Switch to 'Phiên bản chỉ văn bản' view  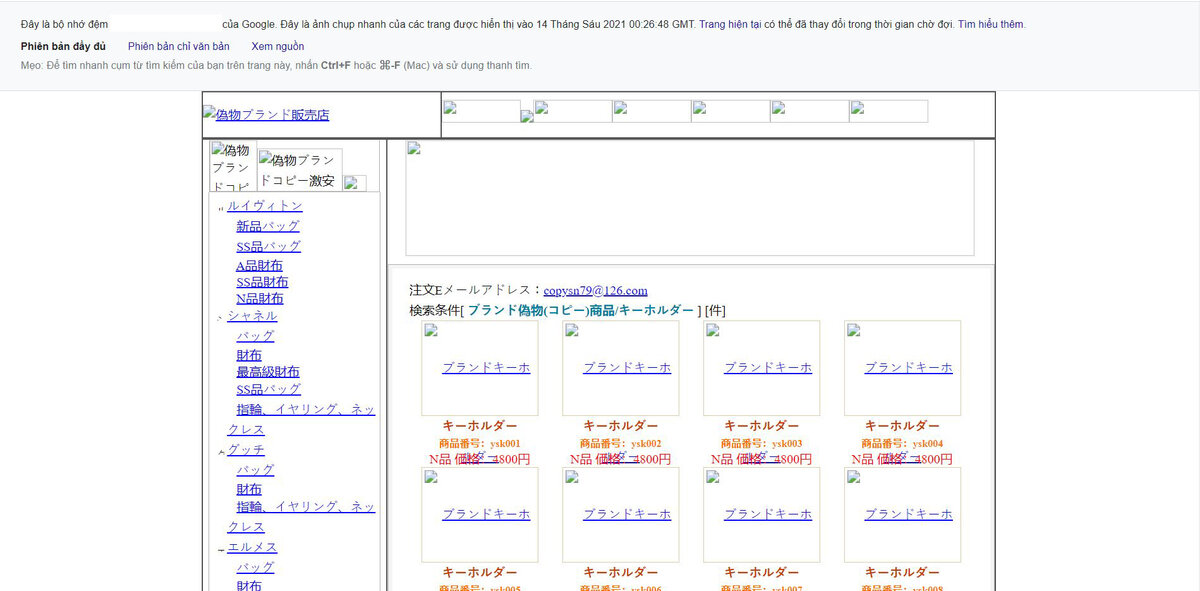tap(179, 46)
